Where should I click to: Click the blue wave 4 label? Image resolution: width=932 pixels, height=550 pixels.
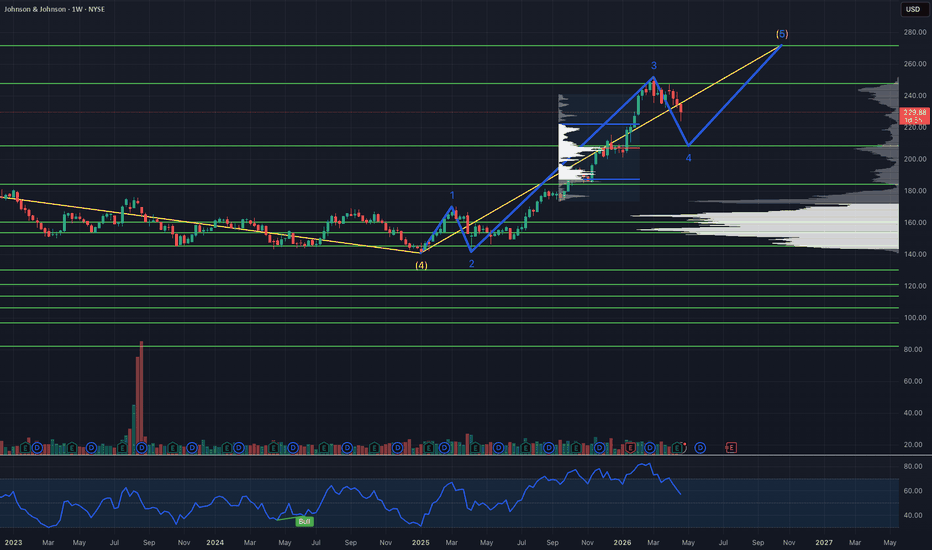(688, 158)
